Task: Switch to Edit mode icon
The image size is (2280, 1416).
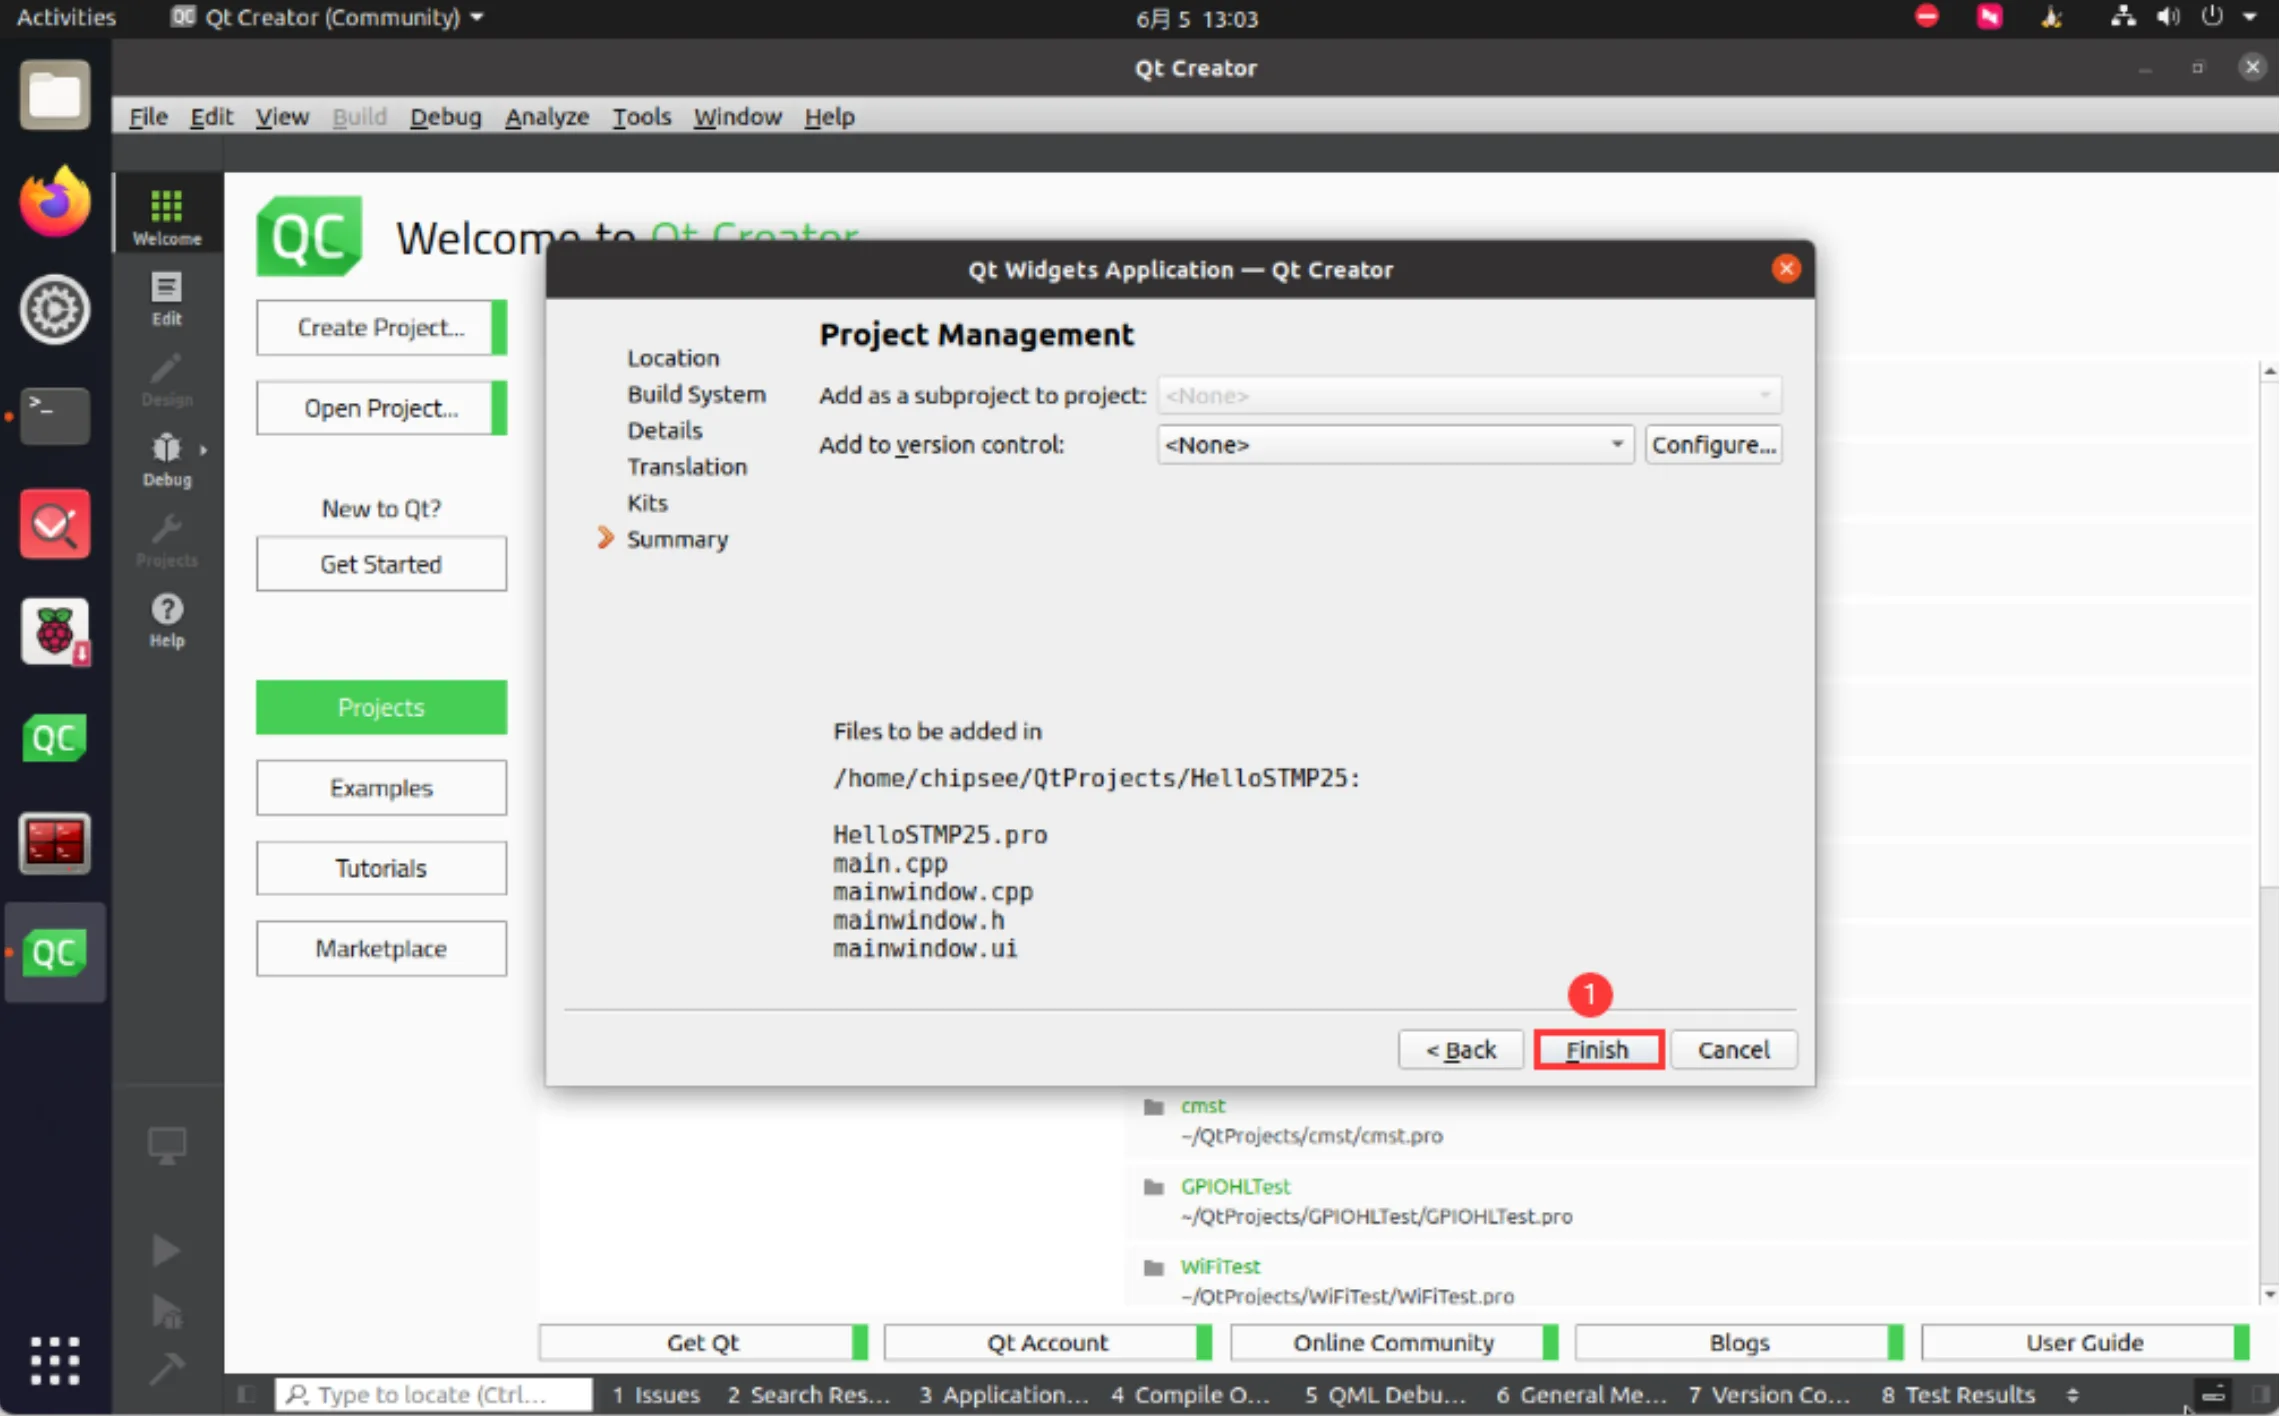Action: tap(167, 298)
